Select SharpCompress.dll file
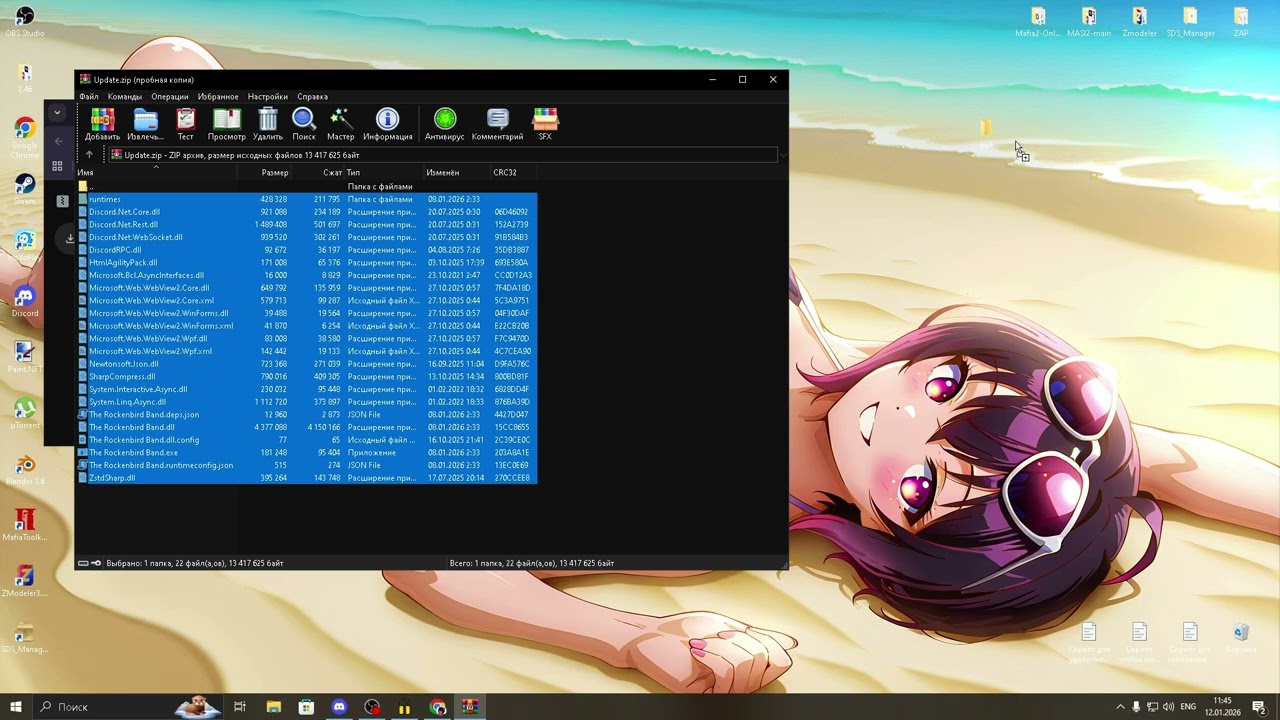The width and height of the screenshot is (1280, 720). tap(307, 377)
